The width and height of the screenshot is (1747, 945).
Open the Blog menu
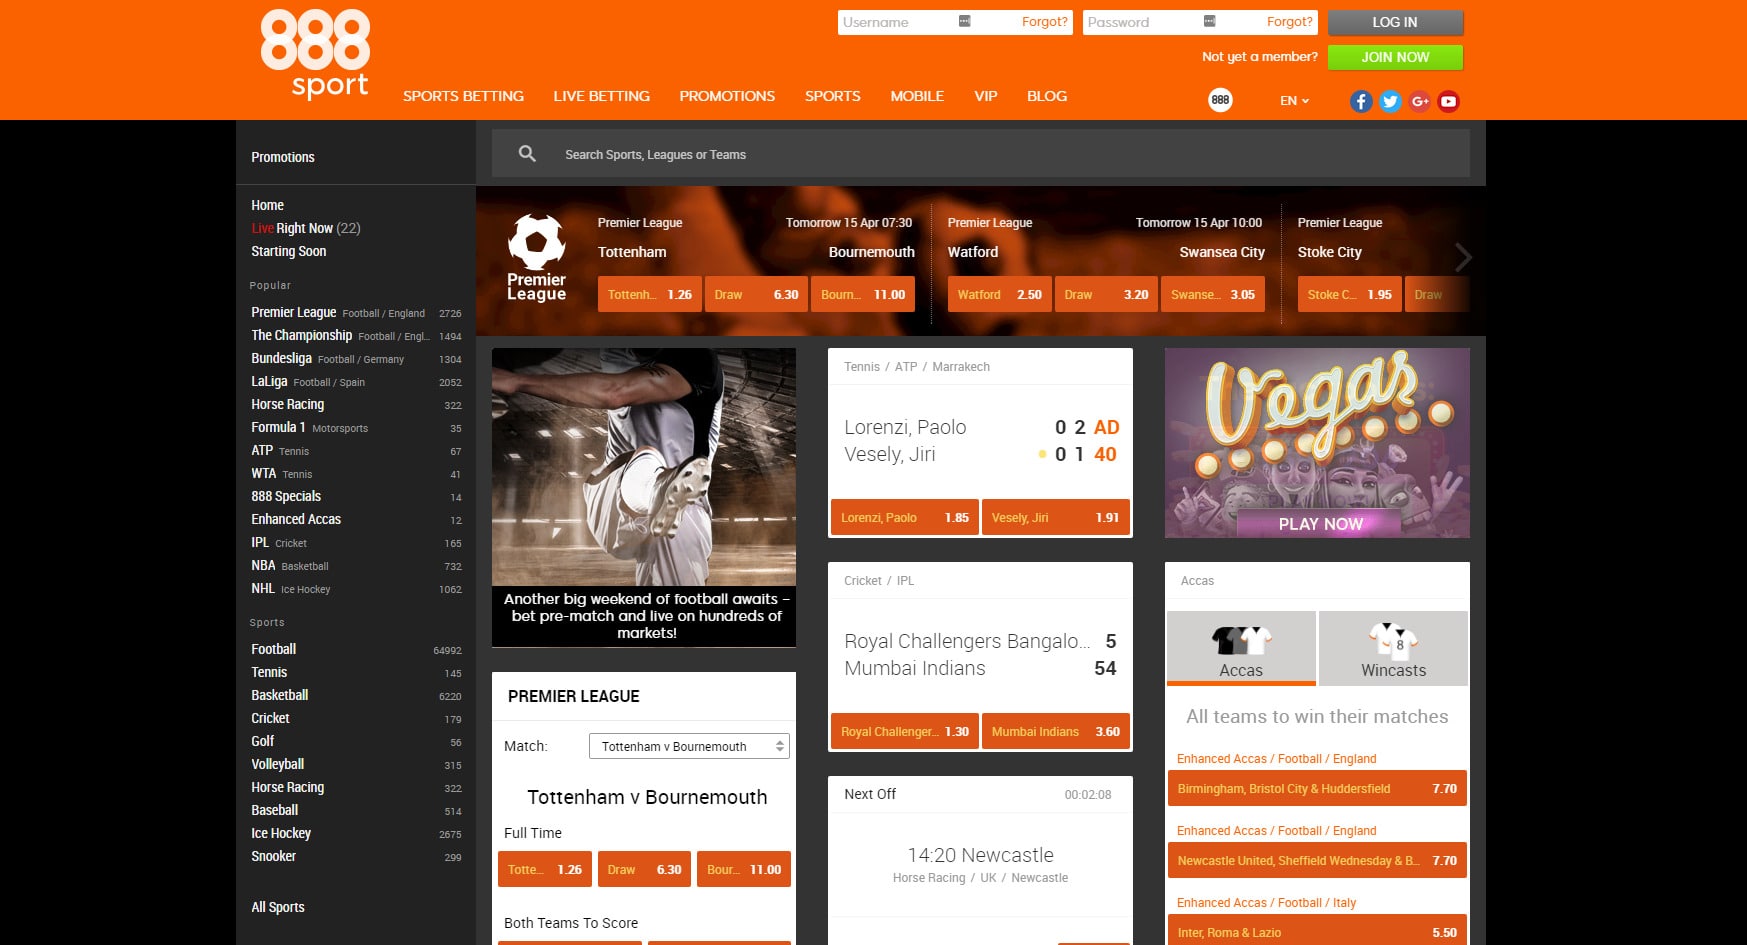pos(1047,96)
